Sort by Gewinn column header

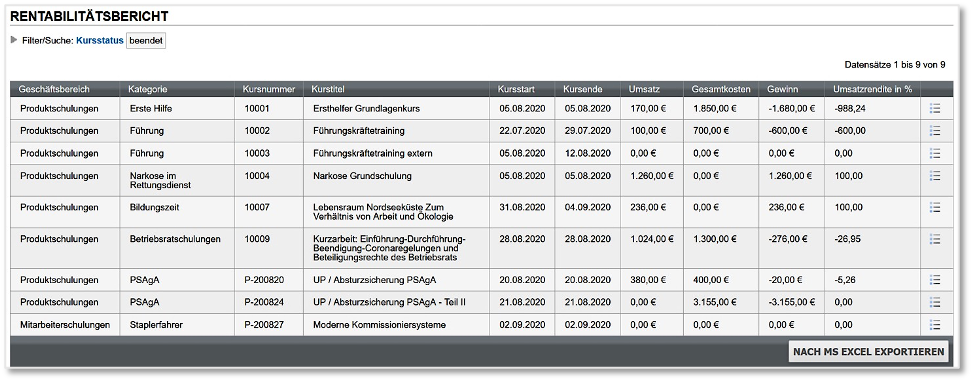coord(781,89)
